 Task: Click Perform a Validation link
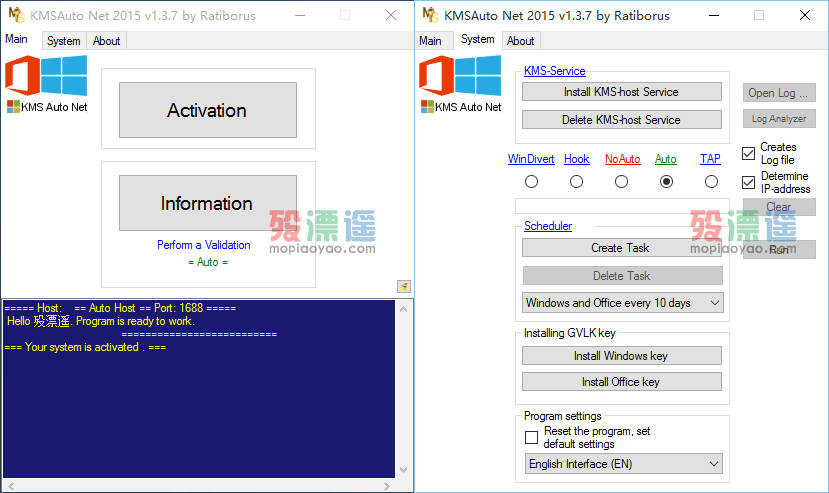pos(204,245)
